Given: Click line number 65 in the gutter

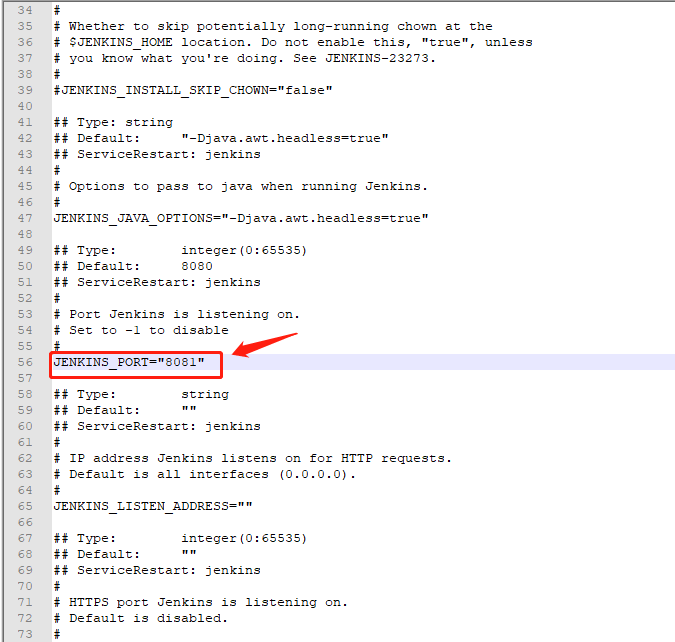Looking at the screenshot, I should (22, 506).
